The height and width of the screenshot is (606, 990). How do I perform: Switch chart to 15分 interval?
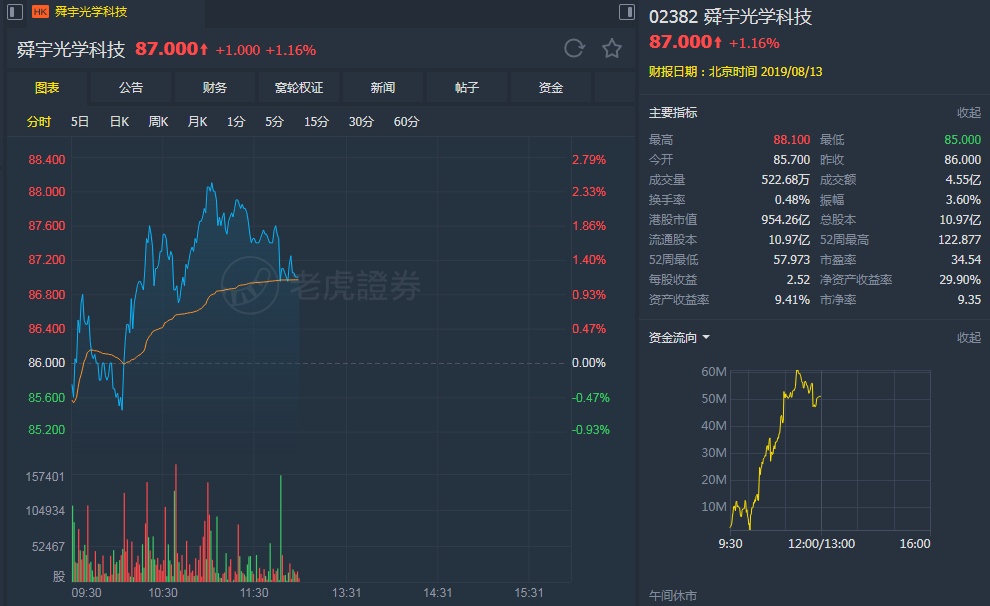pos(316,122)
